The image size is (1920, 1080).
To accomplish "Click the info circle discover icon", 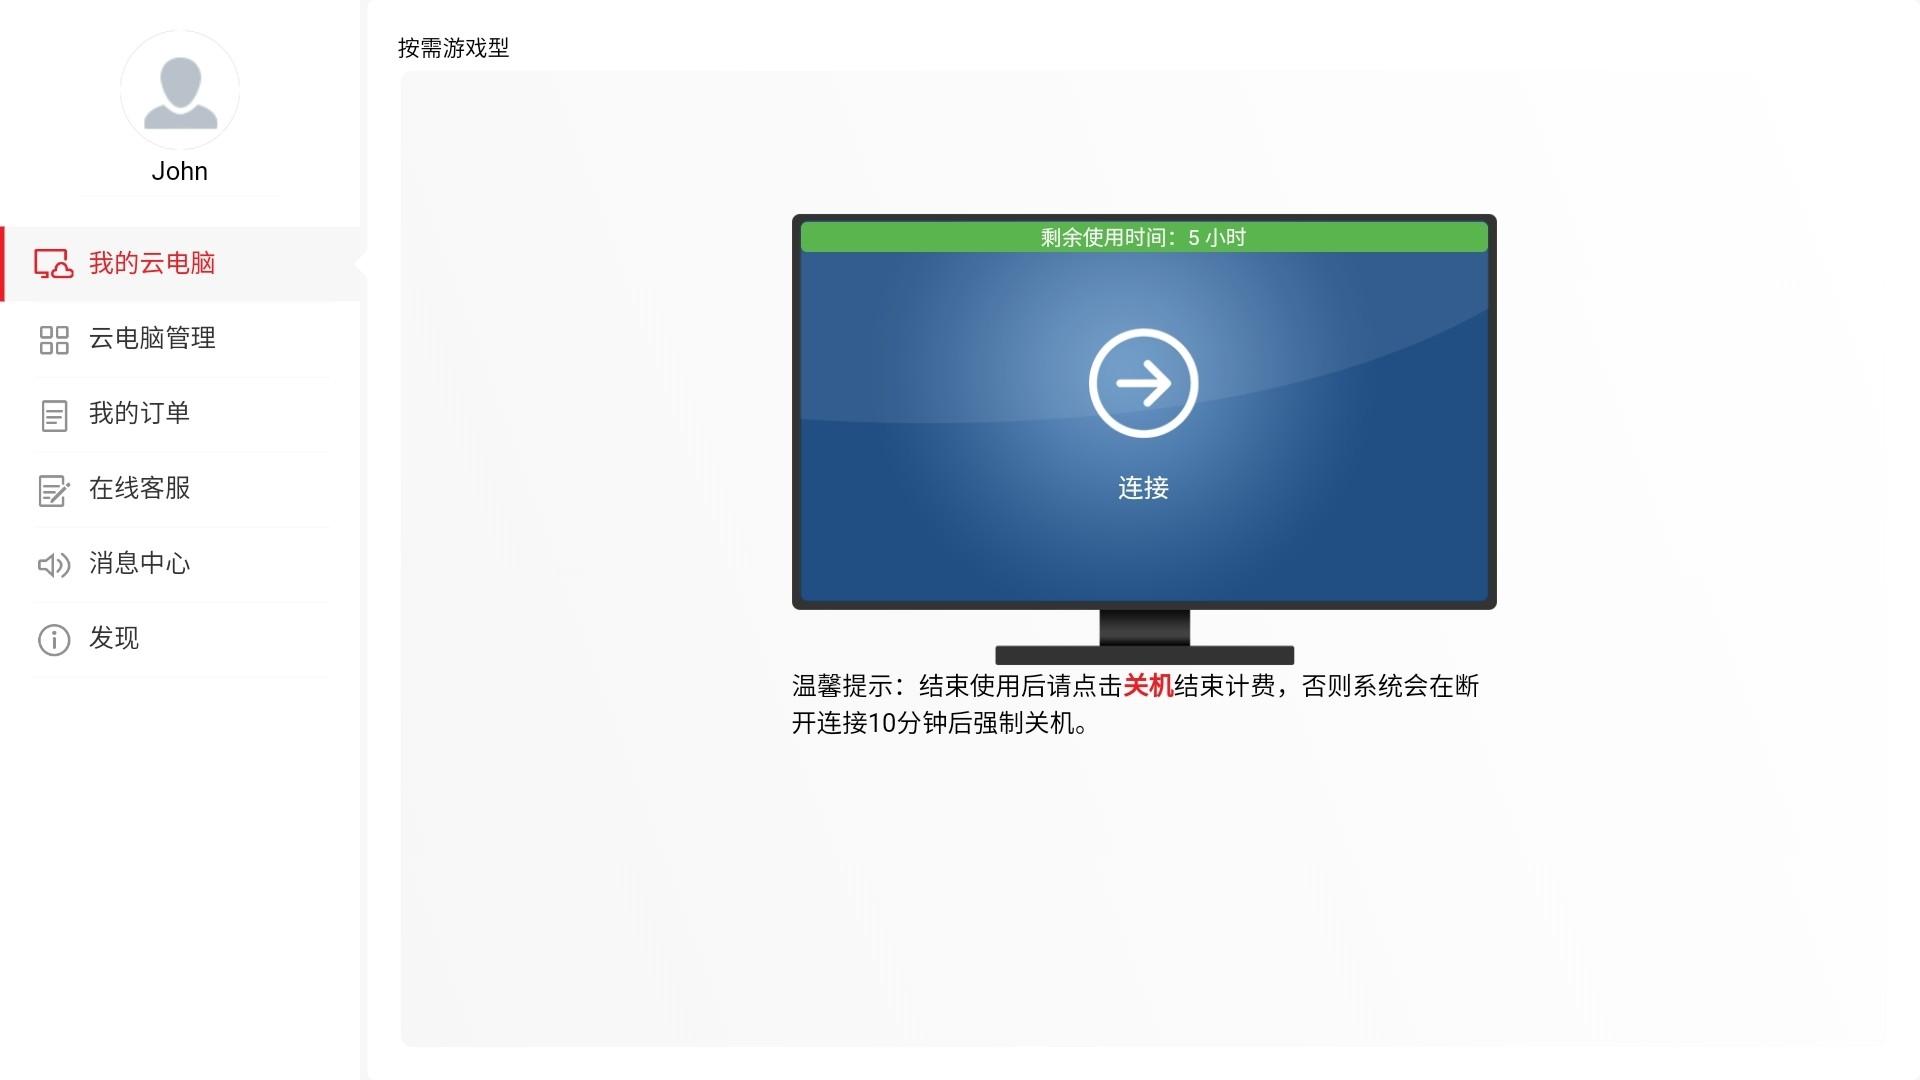I will pyautogui.click(x=53, y=640).
